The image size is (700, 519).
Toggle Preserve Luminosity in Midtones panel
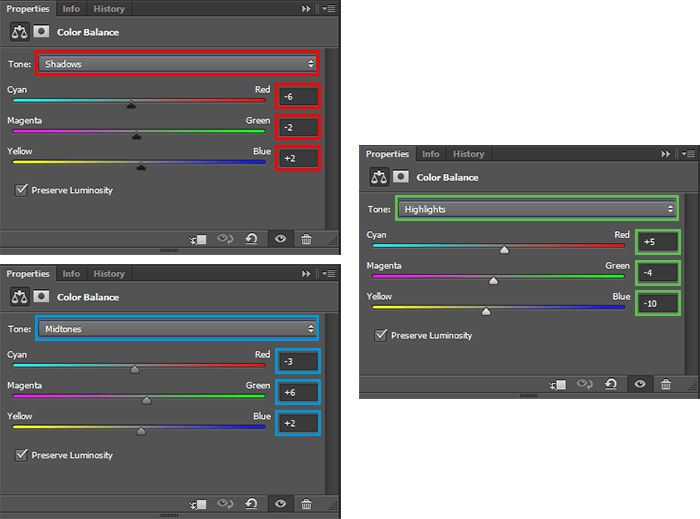21,455
